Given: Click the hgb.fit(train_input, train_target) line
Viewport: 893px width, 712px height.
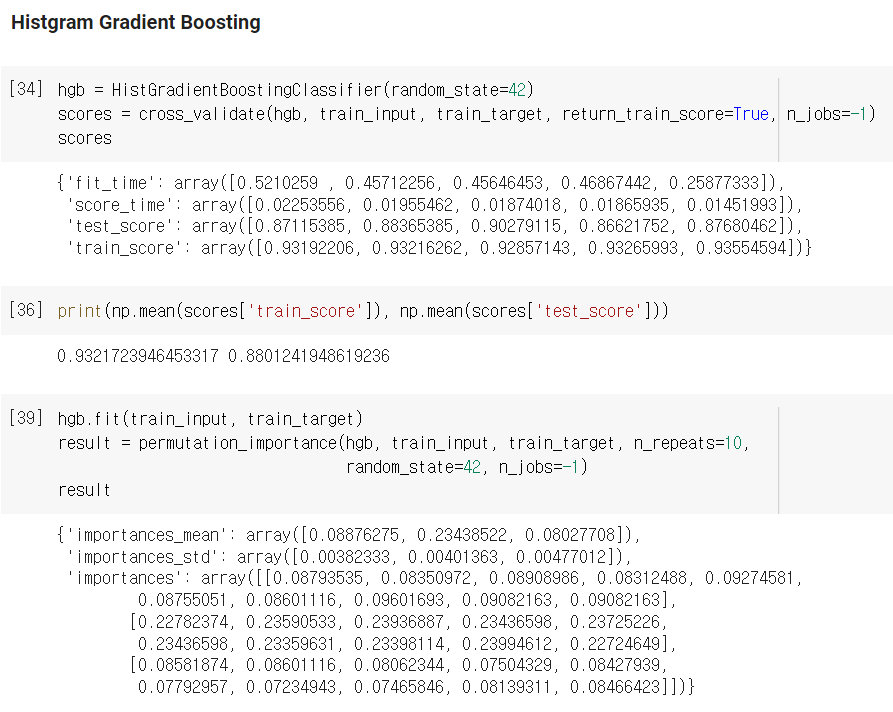Looking at the screenshot, I should [x=210, y=419].
